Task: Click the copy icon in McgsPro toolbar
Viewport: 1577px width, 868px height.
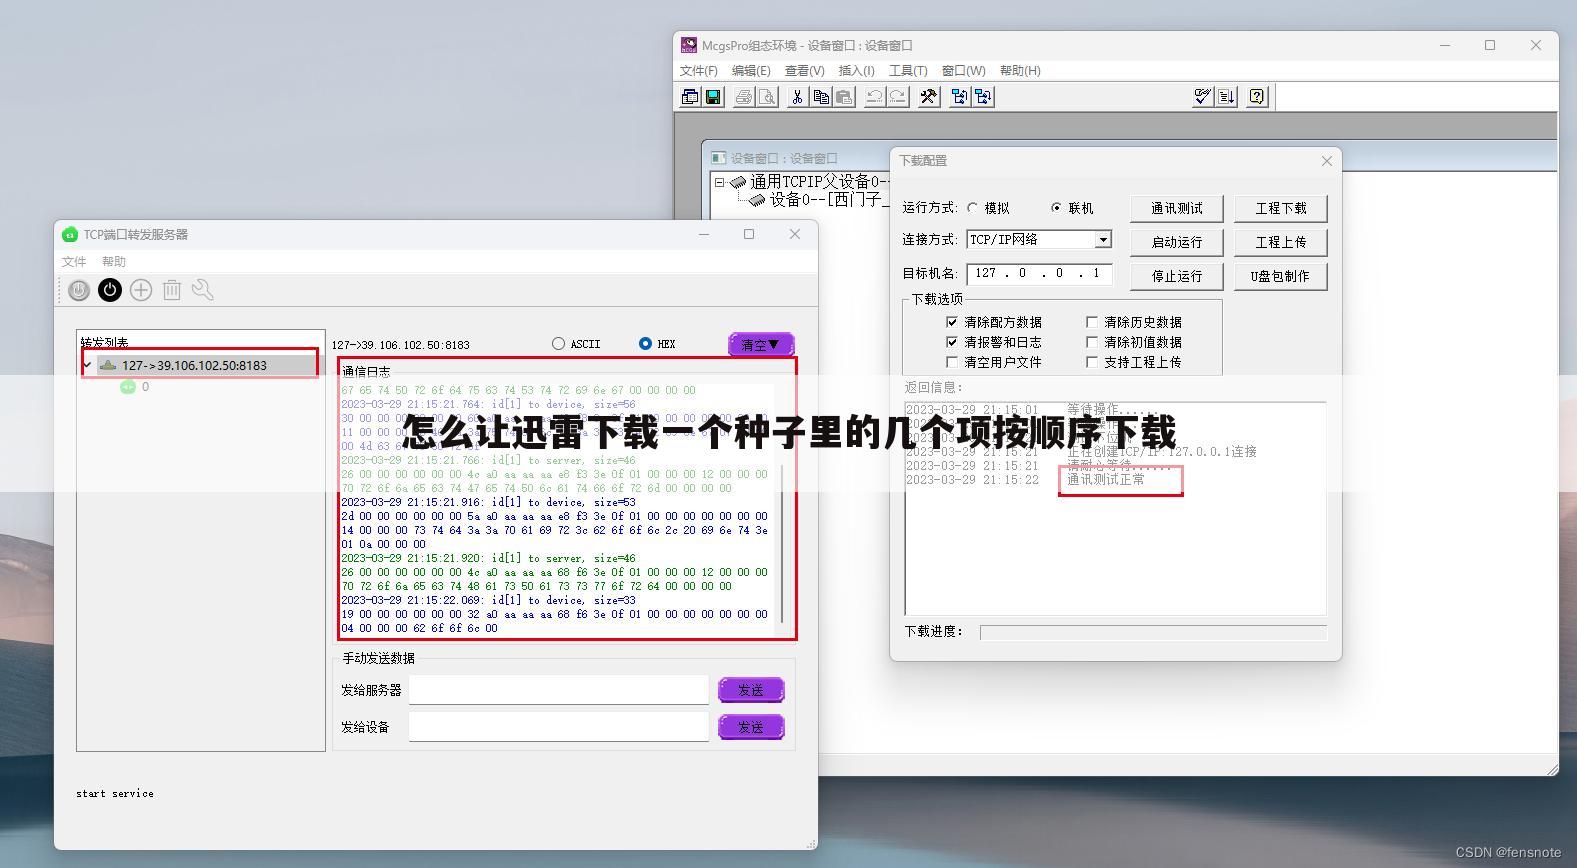Action: point(821,97)
